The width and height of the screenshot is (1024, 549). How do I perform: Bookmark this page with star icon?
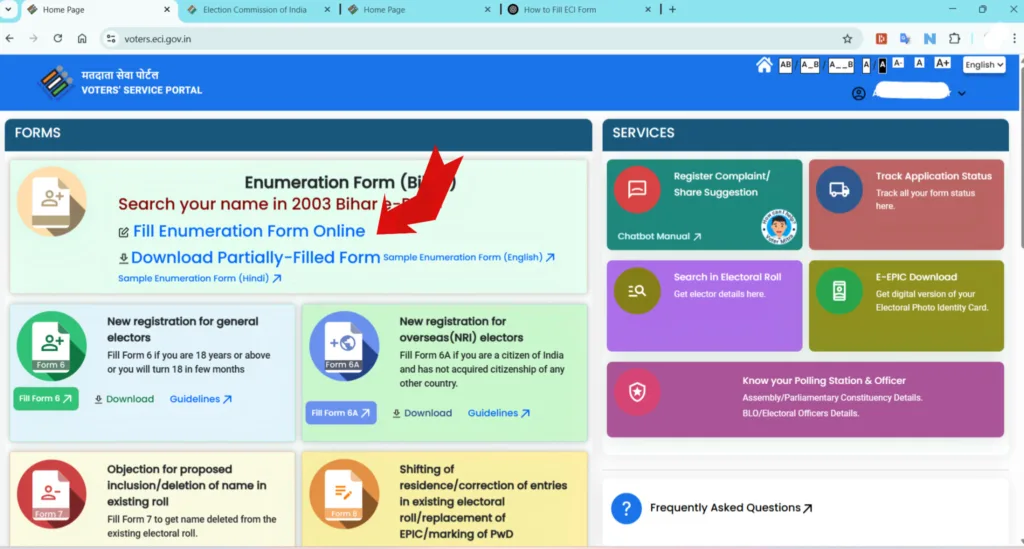tap(847, 39)
